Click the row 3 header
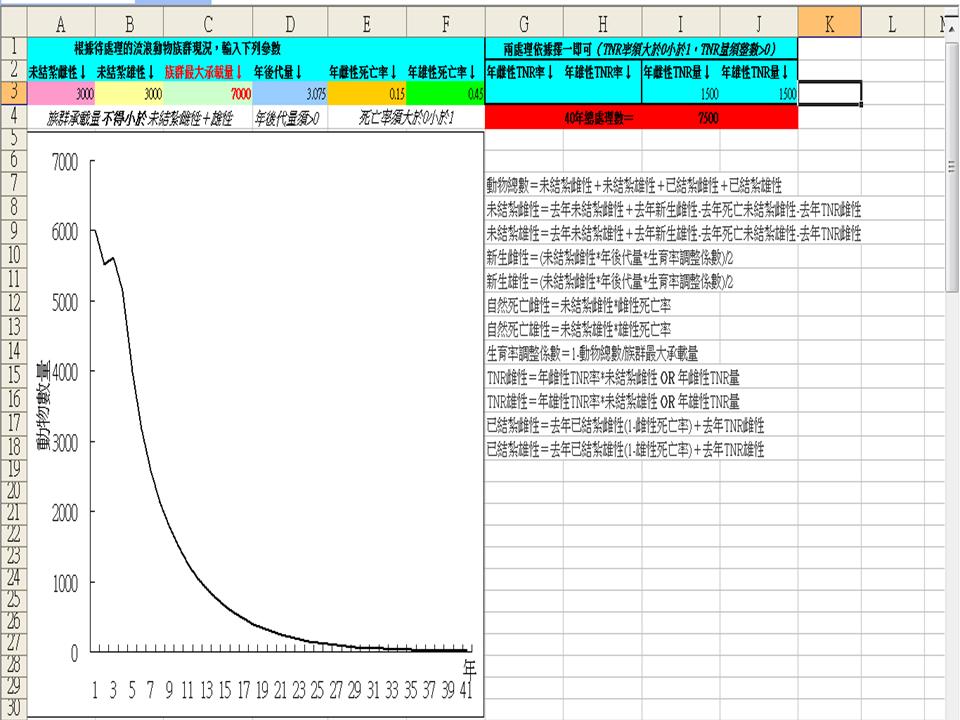Viewport: 960px width, 720px height. pyautogui.click(x=14, y=93)
